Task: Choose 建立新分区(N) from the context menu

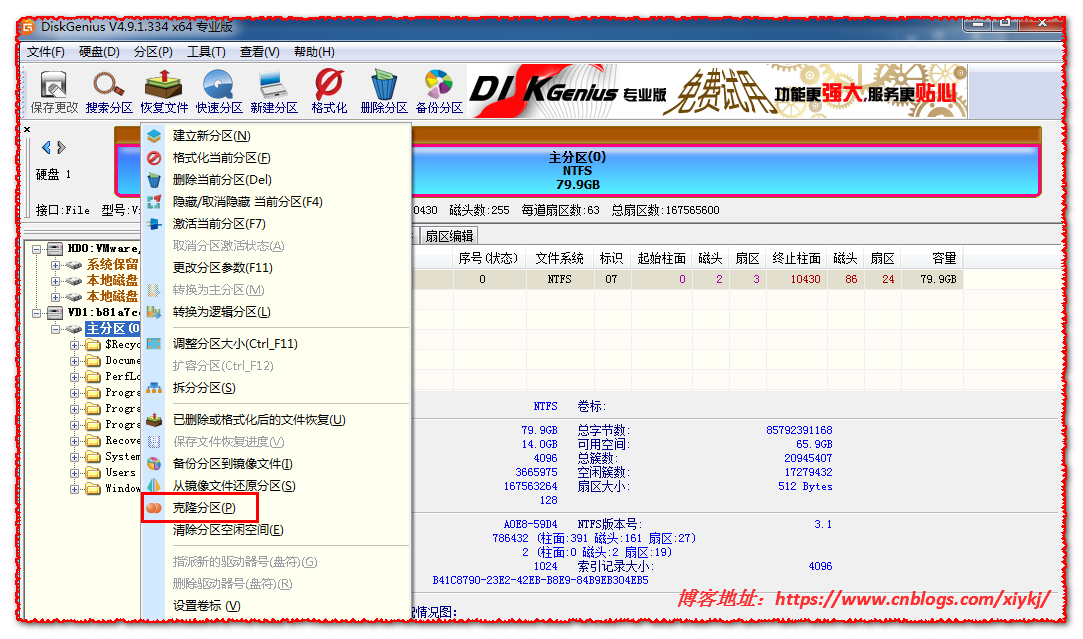Action: (x=276, y=136)
